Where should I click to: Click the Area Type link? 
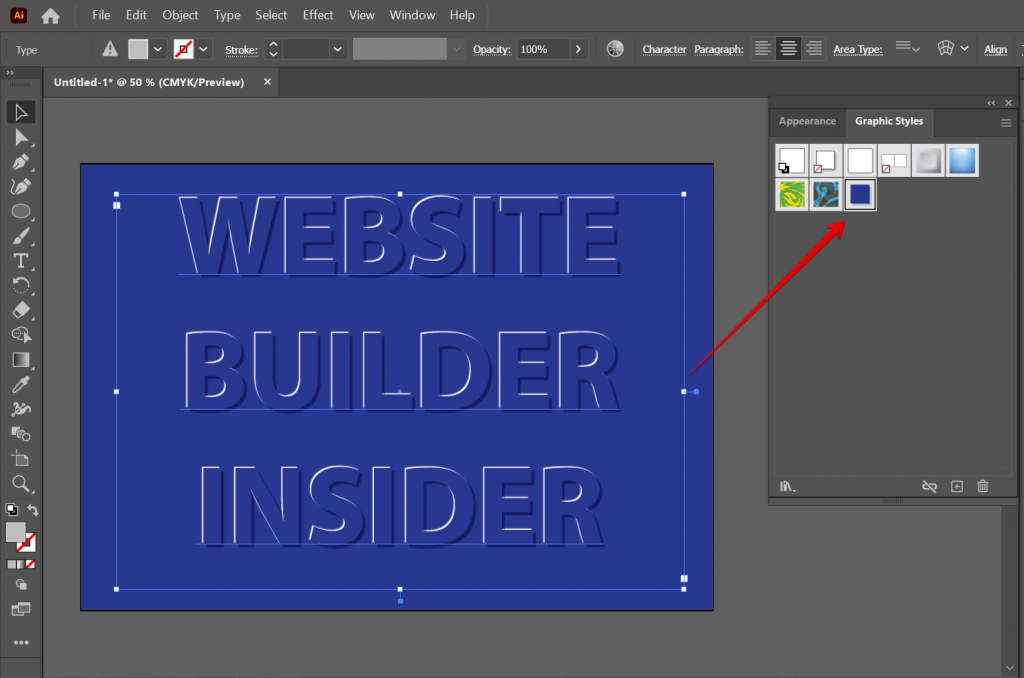pos(857,49)
